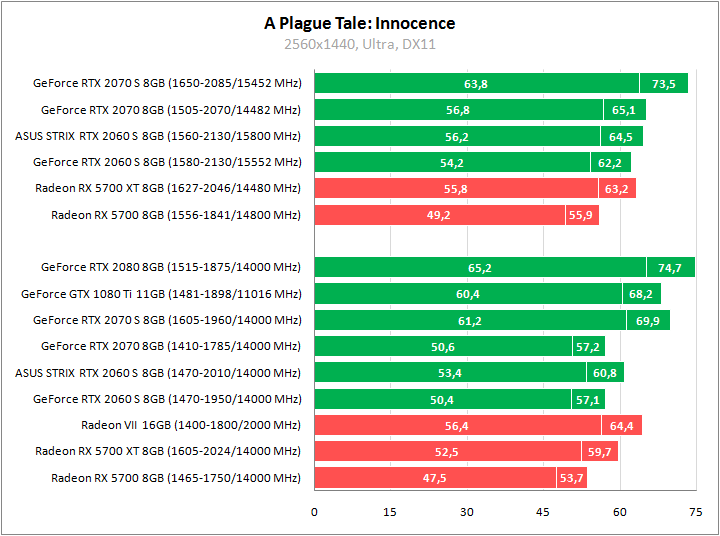Click the chart title 'A Plague Tale: Innocence'

(359, 23)
